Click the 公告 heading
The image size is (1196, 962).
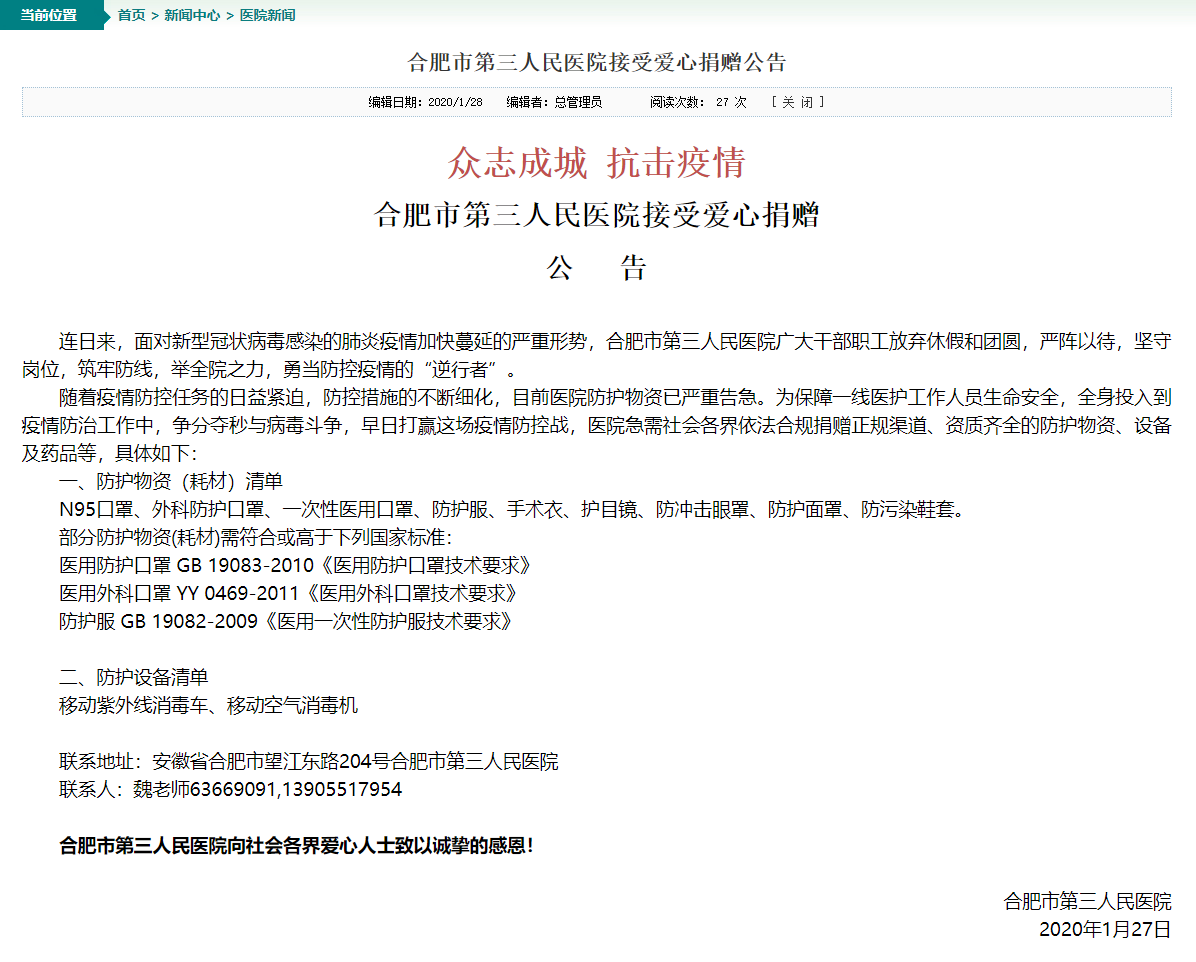click(597, 268)
